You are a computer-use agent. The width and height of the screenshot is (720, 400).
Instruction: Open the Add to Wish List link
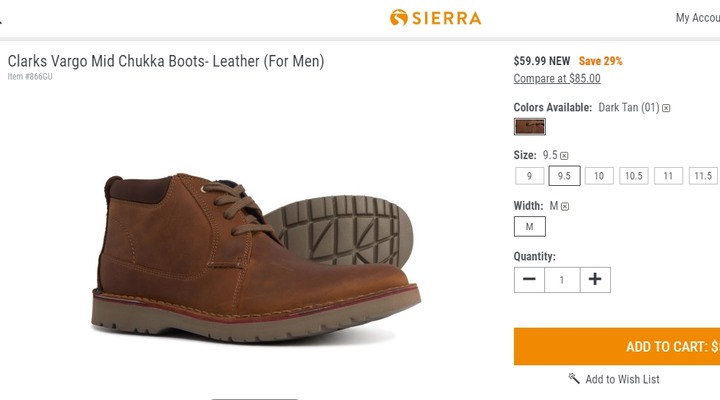(x=622, y=379)
